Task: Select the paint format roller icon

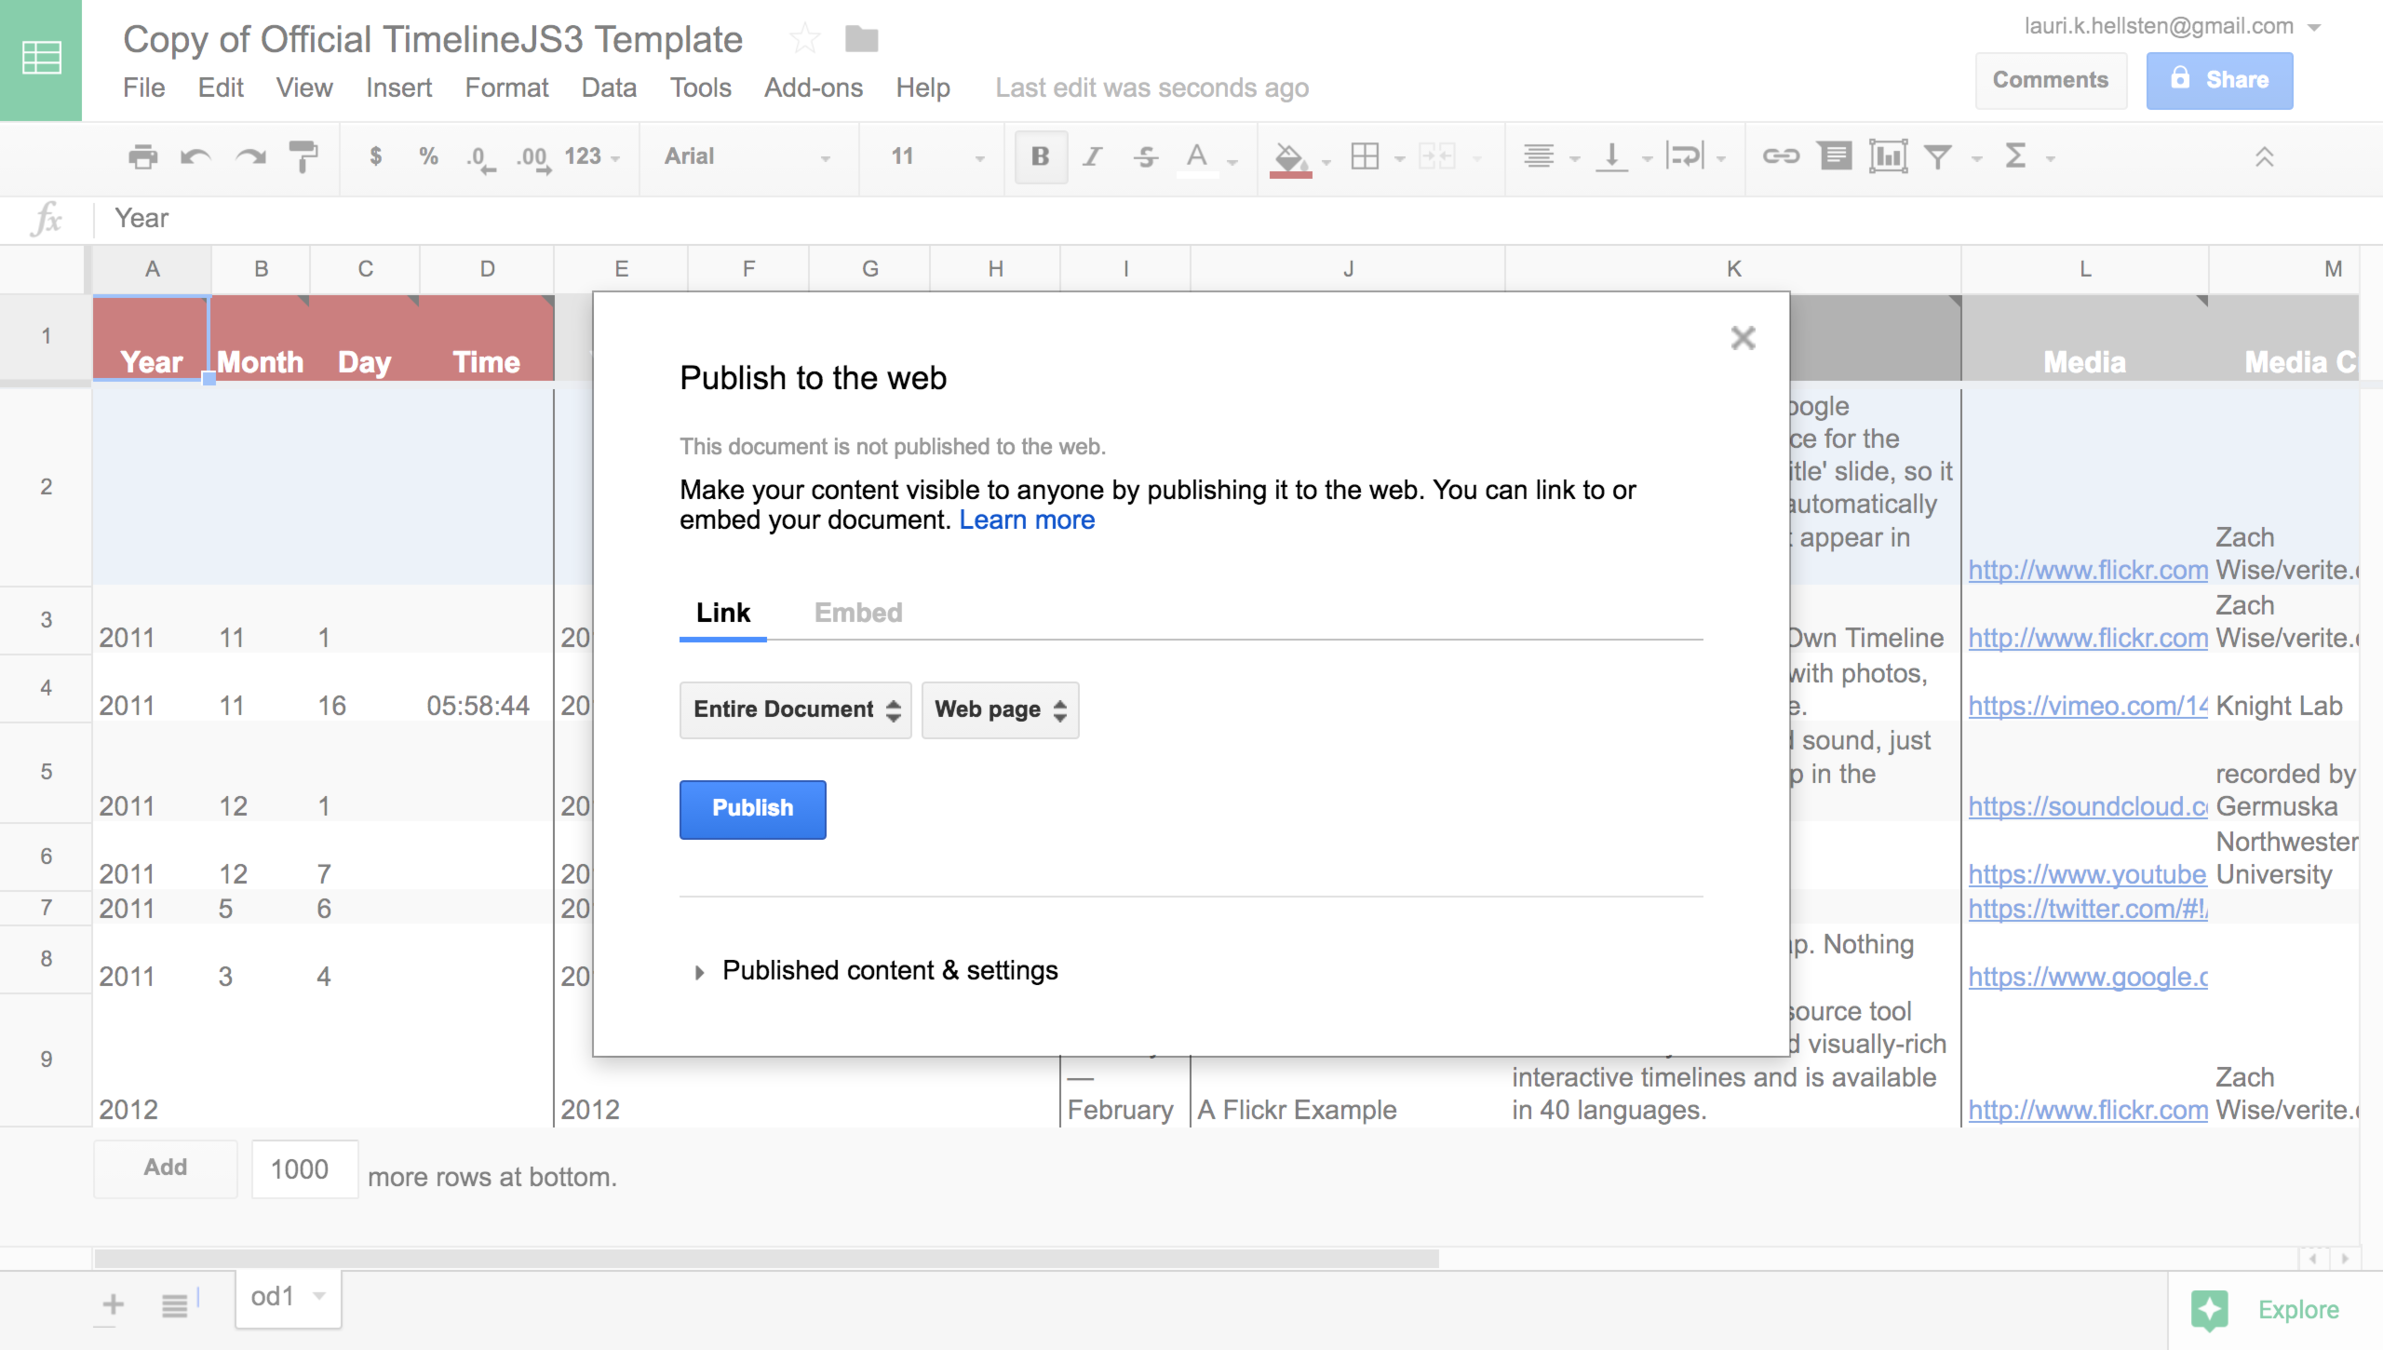Action: 303,157
